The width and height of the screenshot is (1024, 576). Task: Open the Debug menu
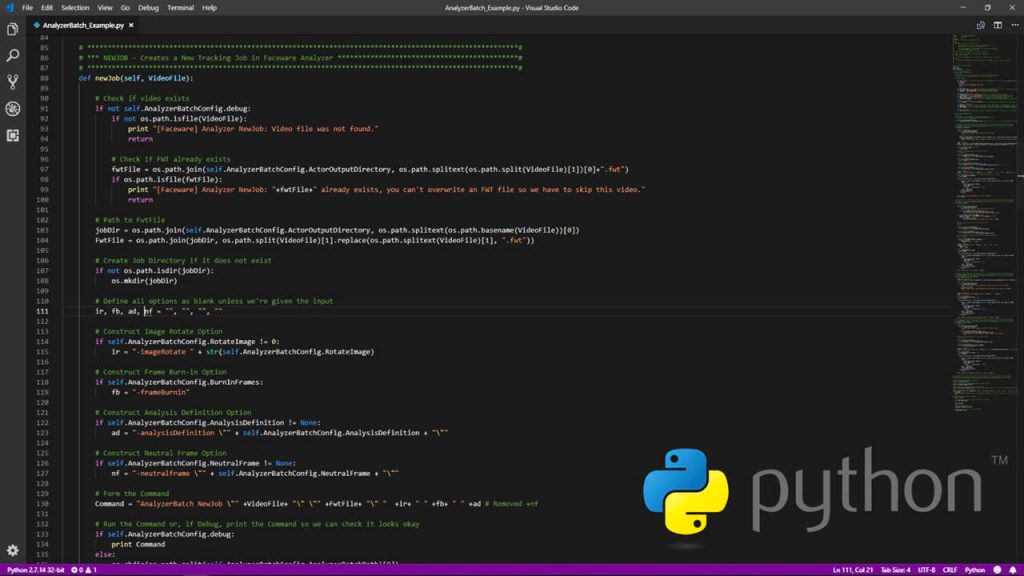148,8
